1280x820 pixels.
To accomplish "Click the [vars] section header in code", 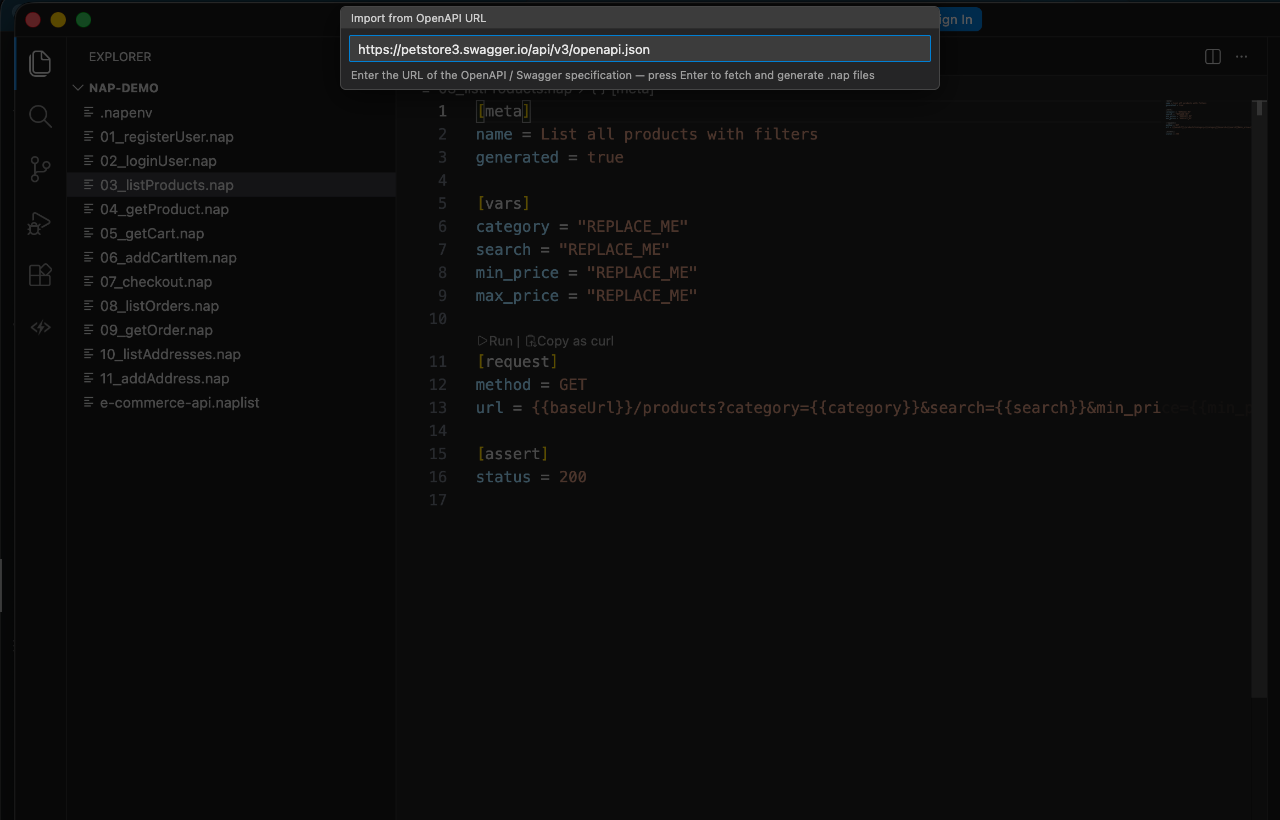I will pos(504,204).
